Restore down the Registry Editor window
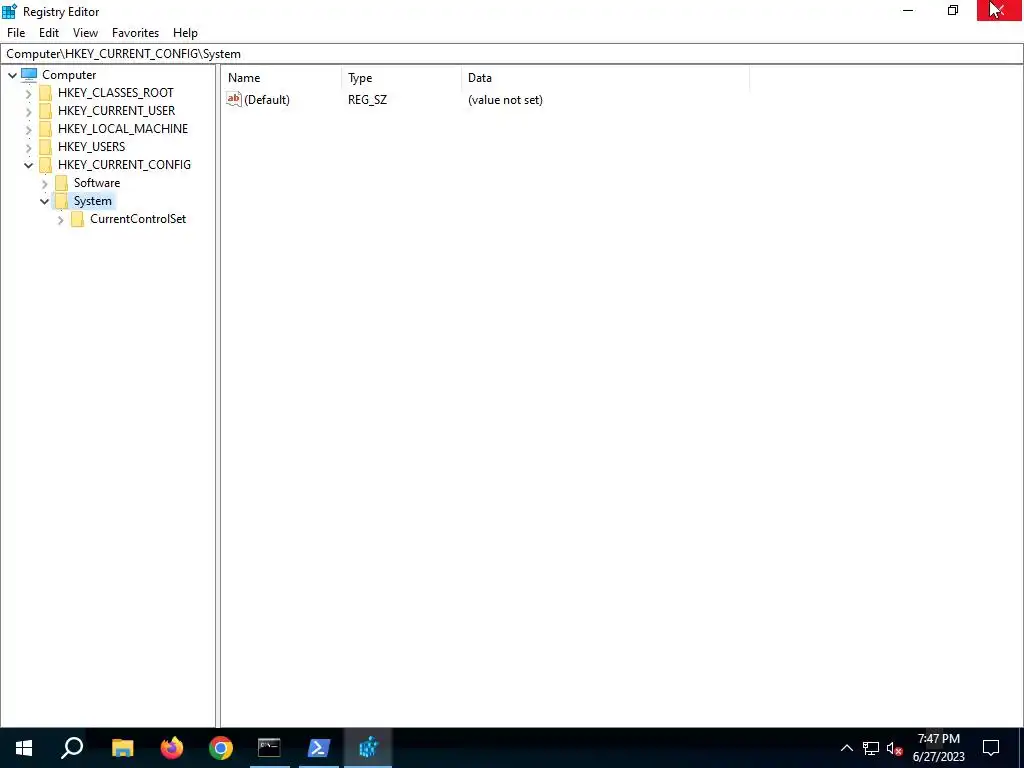This screenshot has height=768, width=1024. (953, 10)
